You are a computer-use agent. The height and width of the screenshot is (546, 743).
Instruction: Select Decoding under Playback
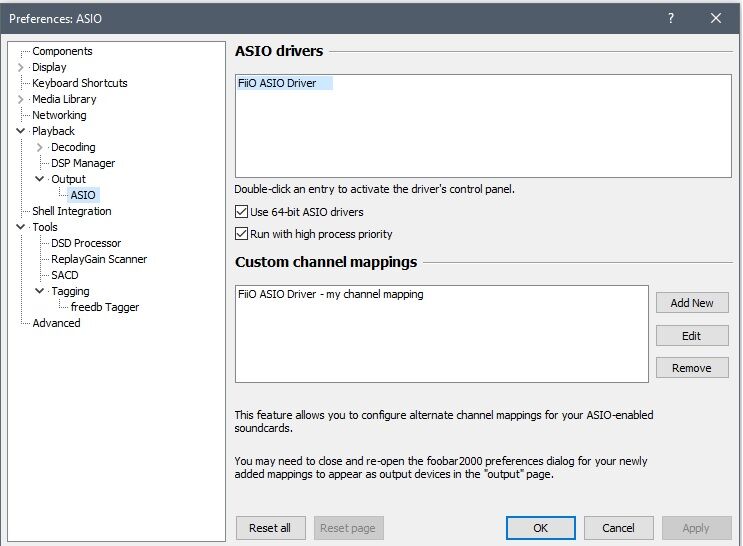coord(73,147)
